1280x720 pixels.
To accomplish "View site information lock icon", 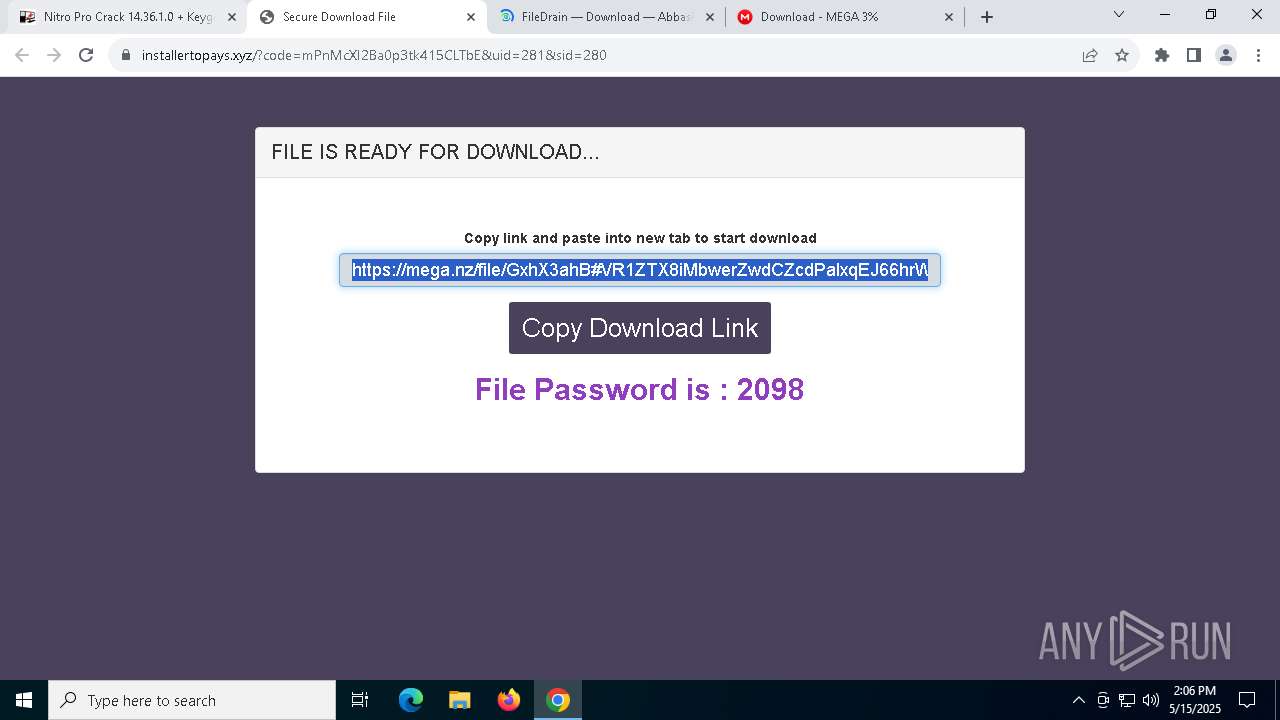I will click(126, 55).
